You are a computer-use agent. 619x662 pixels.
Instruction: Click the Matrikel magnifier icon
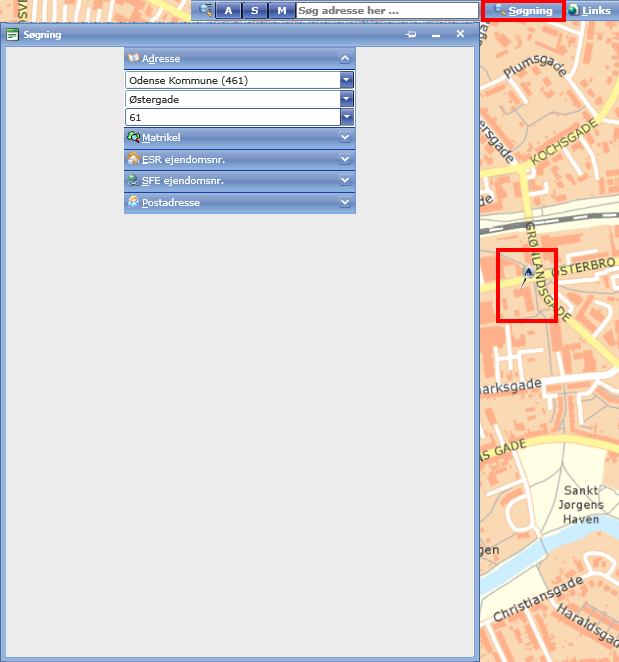(x=133, y=137)
